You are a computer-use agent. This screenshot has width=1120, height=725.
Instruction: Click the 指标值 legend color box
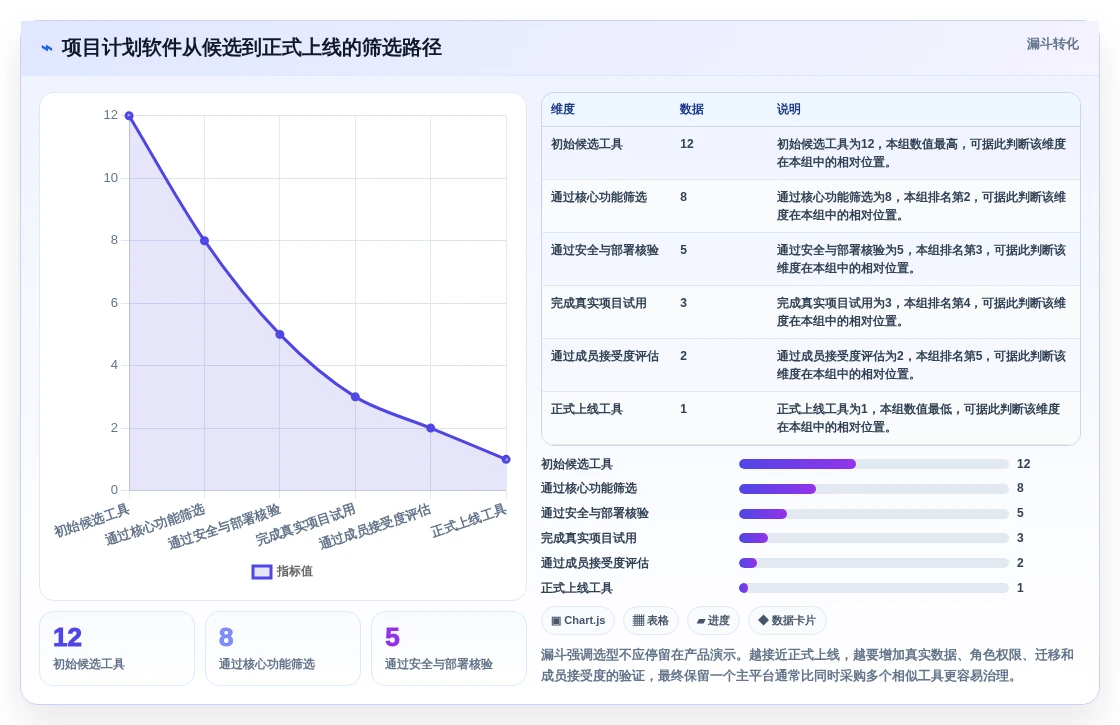262,571
